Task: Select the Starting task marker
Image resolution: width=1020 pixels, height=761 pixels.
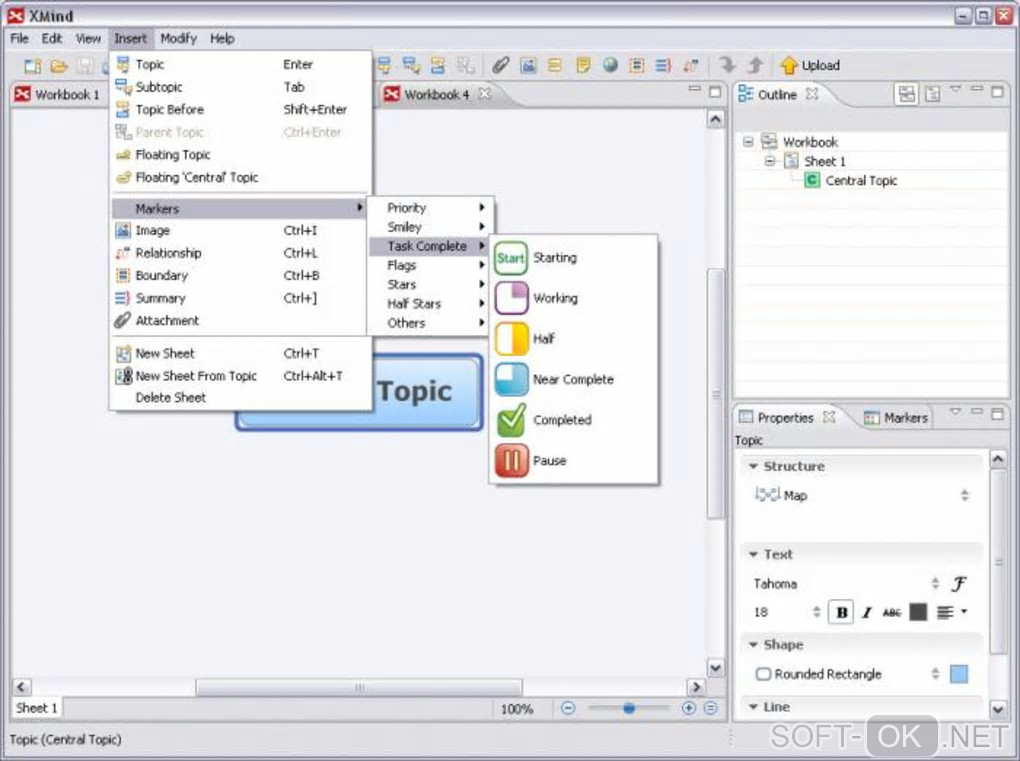Action: click(x=572, y=258)
